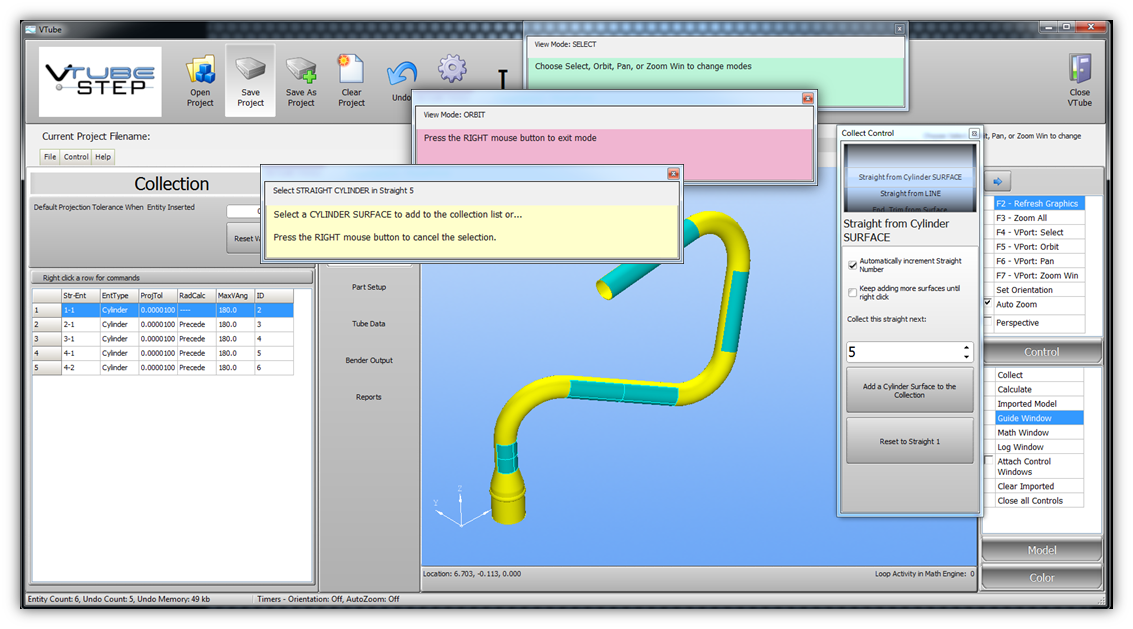Image resolution: width=1133 pixels, height=629 pixels.
Task: Open the File menu
Action: pos(50,157)
